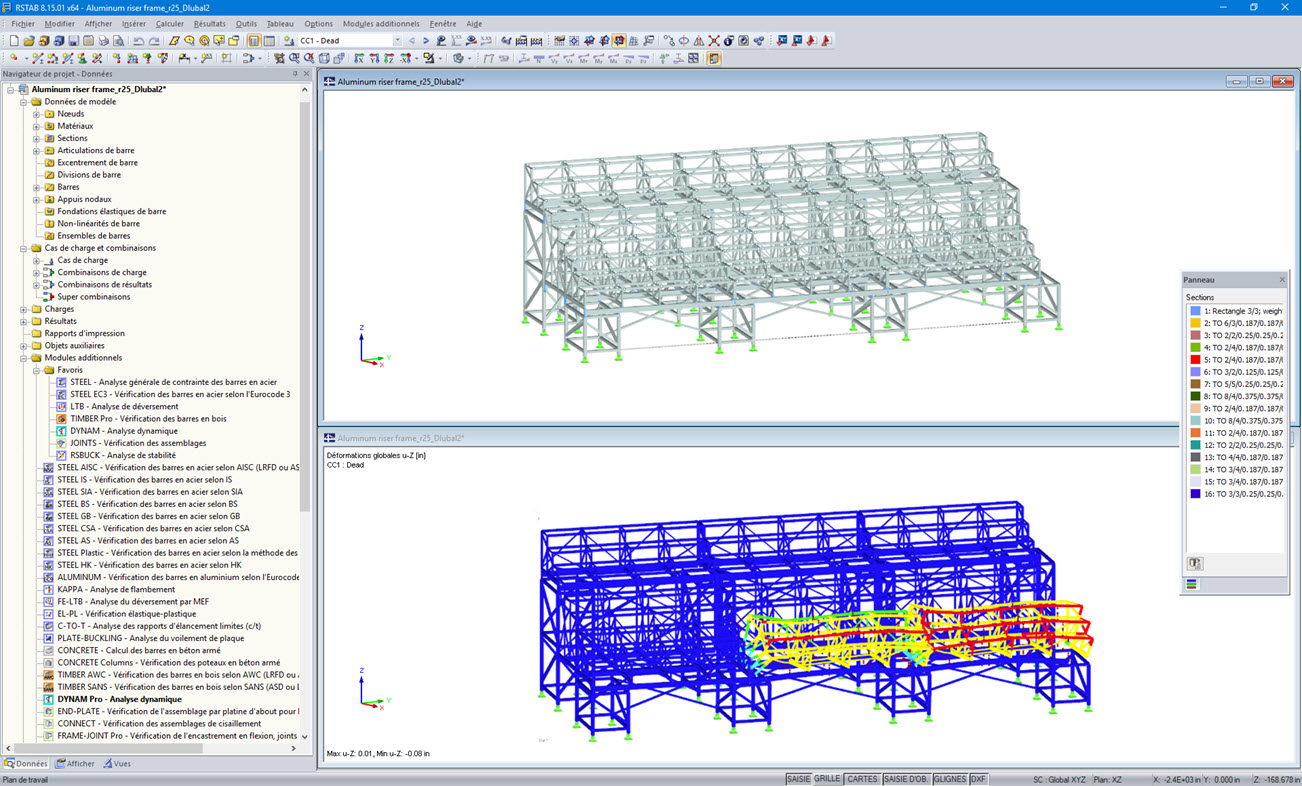Open the Calculer menu

pyautogui.click(x=170, y=24)
